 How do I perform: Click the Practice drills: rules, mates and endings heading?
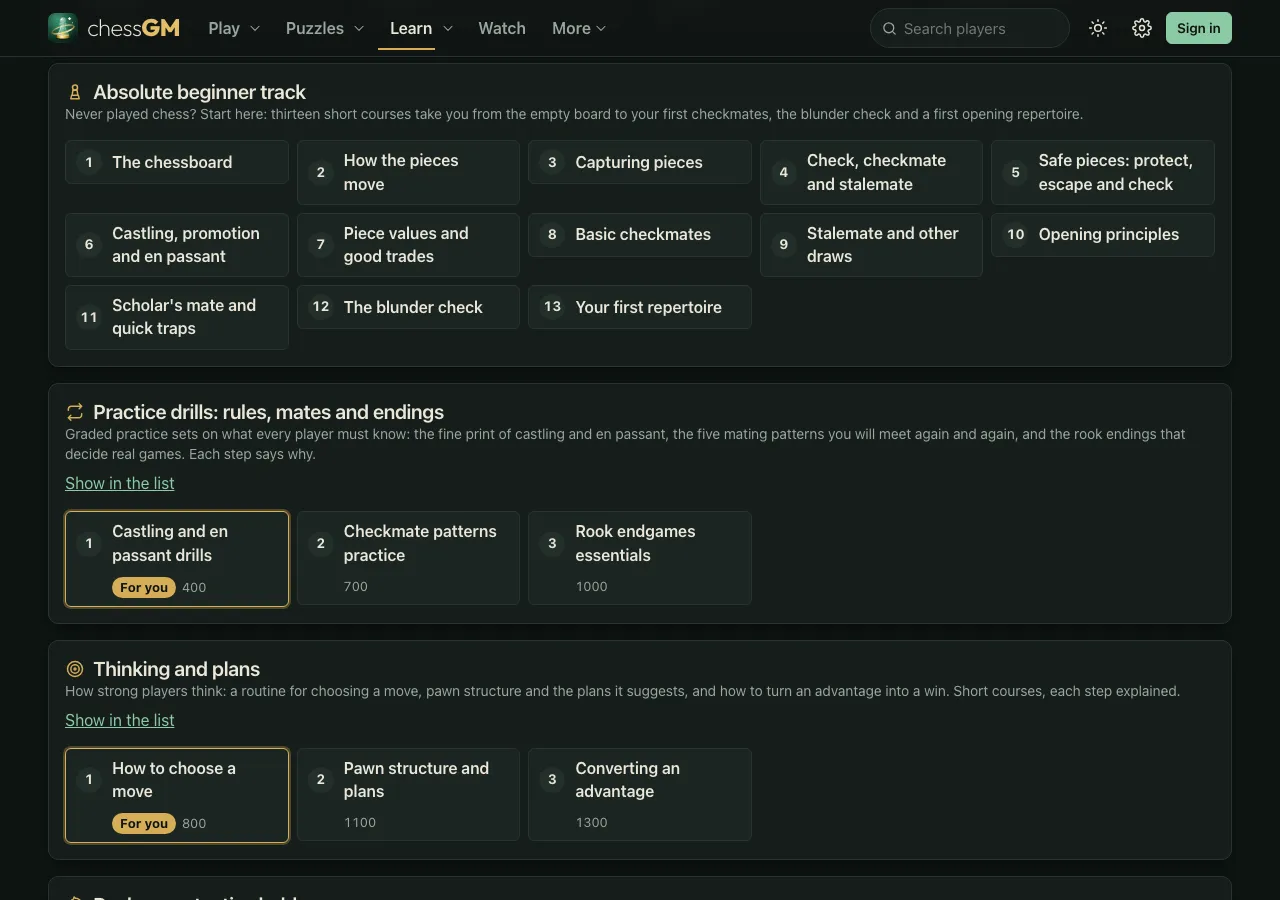[268, 412]
